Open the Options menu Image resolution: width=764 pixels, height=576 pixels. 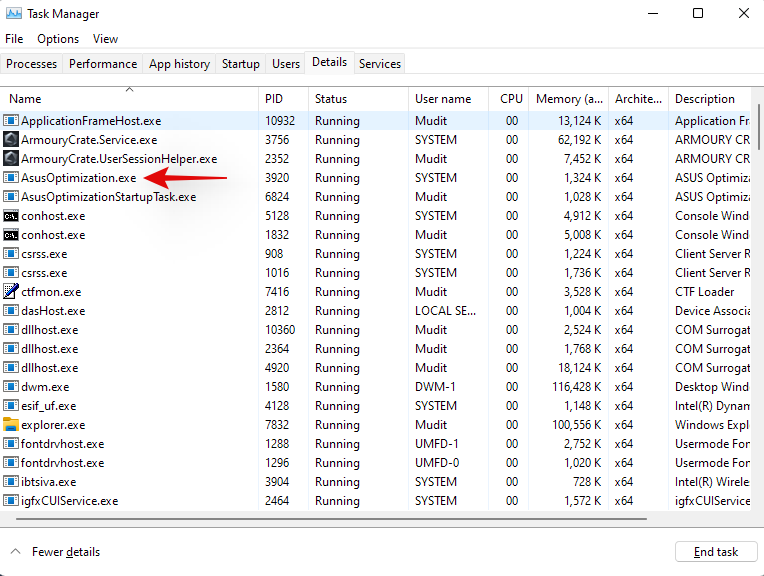[x=58, y=39]
